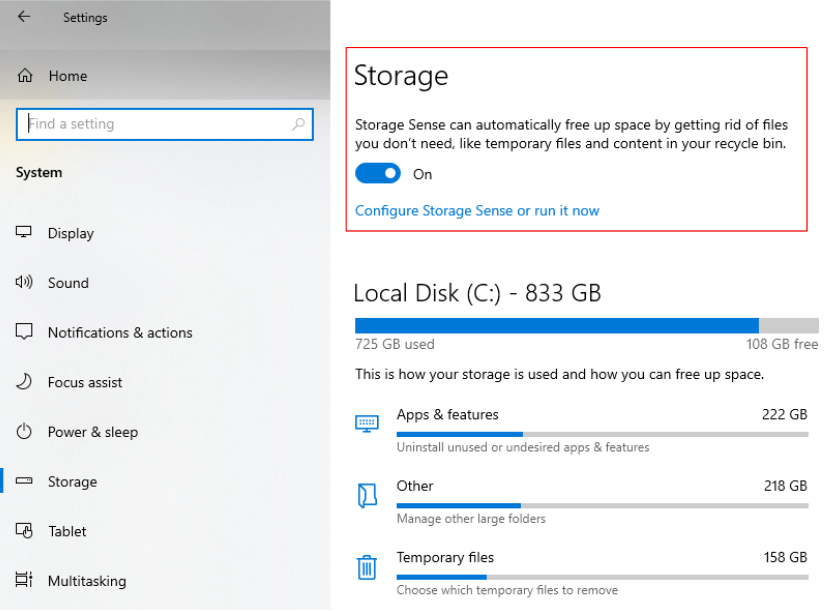Click the Home house icon

(x=26, y=76)
